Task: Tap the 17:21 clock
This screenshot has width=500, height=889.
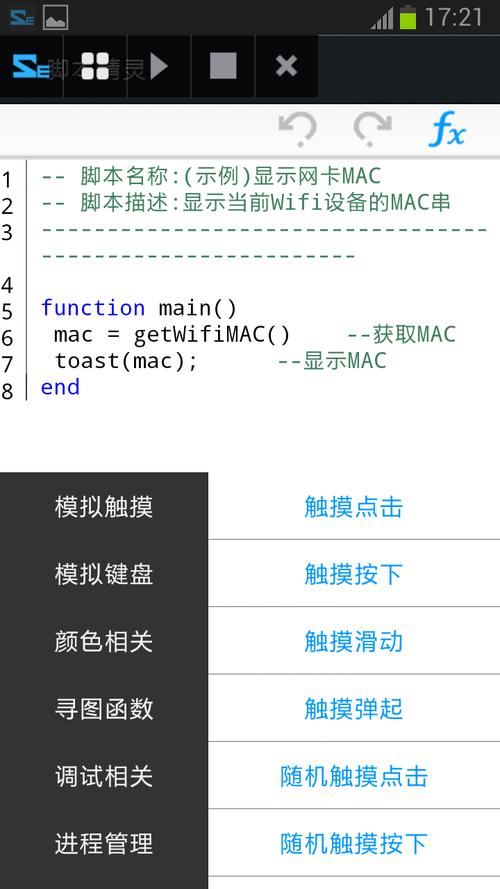Action: [x=454, y=18]
